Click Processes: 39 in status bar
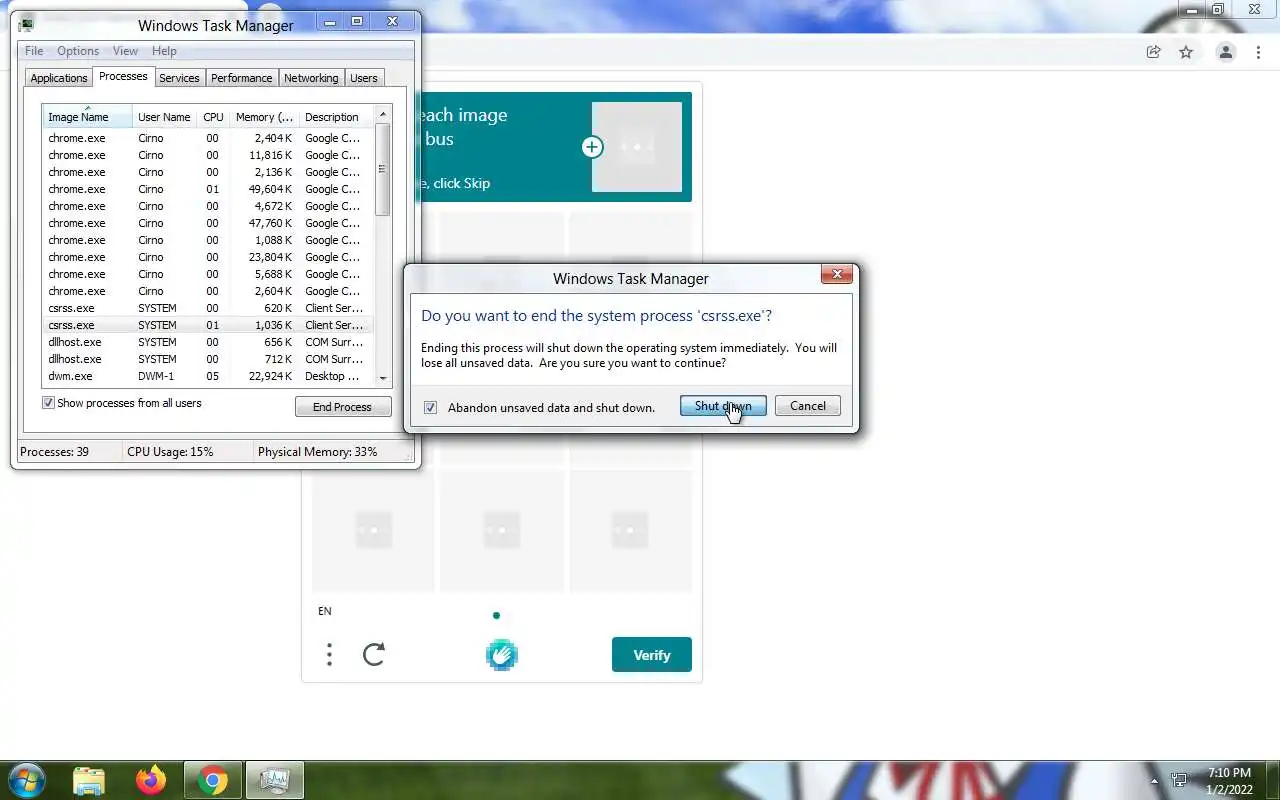This screenshot has height=800, width=1280. [55, 452]
